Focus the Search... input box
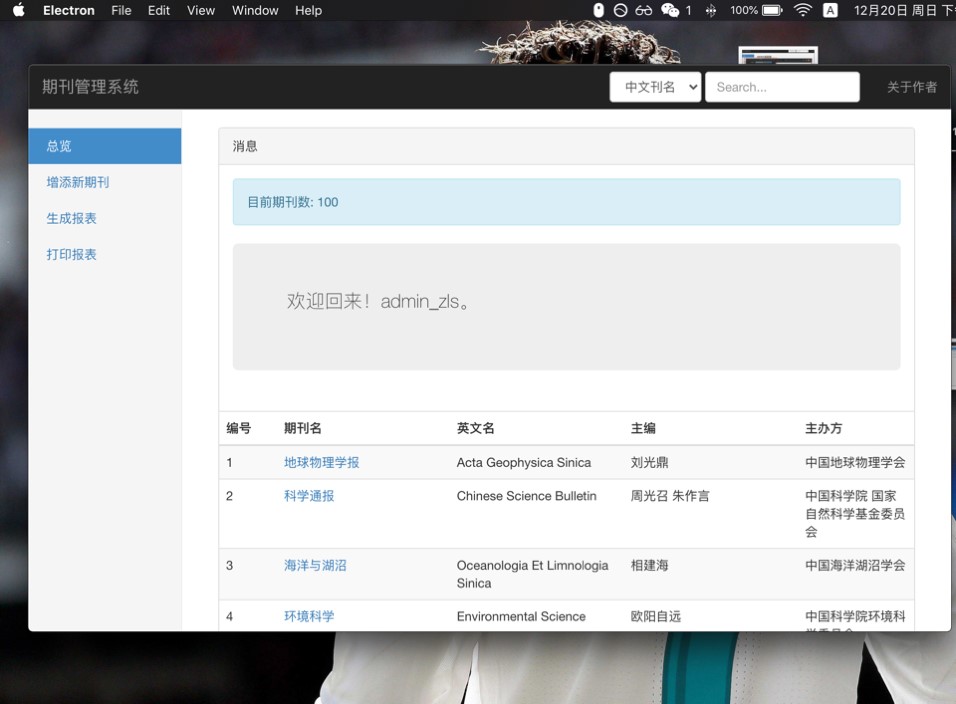This screenshot has width=956, height=704. pos(782,87)
